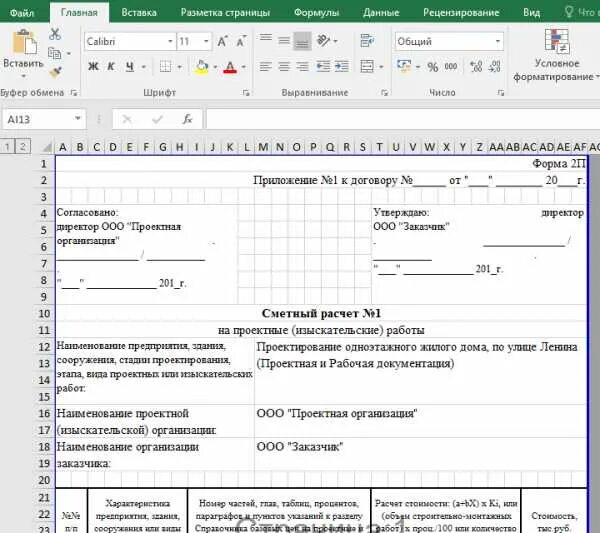
Task: Expand fill color dropdown arrow
Action: tap(215, 67)
